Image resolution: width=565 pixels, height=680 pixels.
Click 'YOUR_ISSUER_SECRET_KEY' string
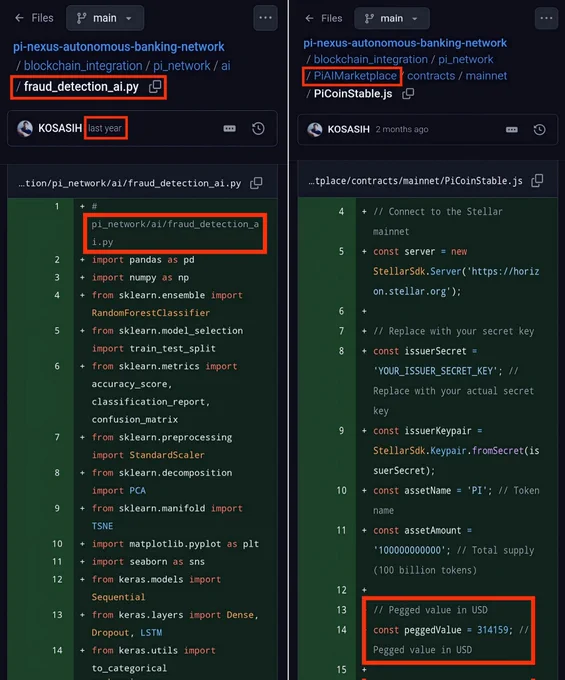(x=436, y=371)
